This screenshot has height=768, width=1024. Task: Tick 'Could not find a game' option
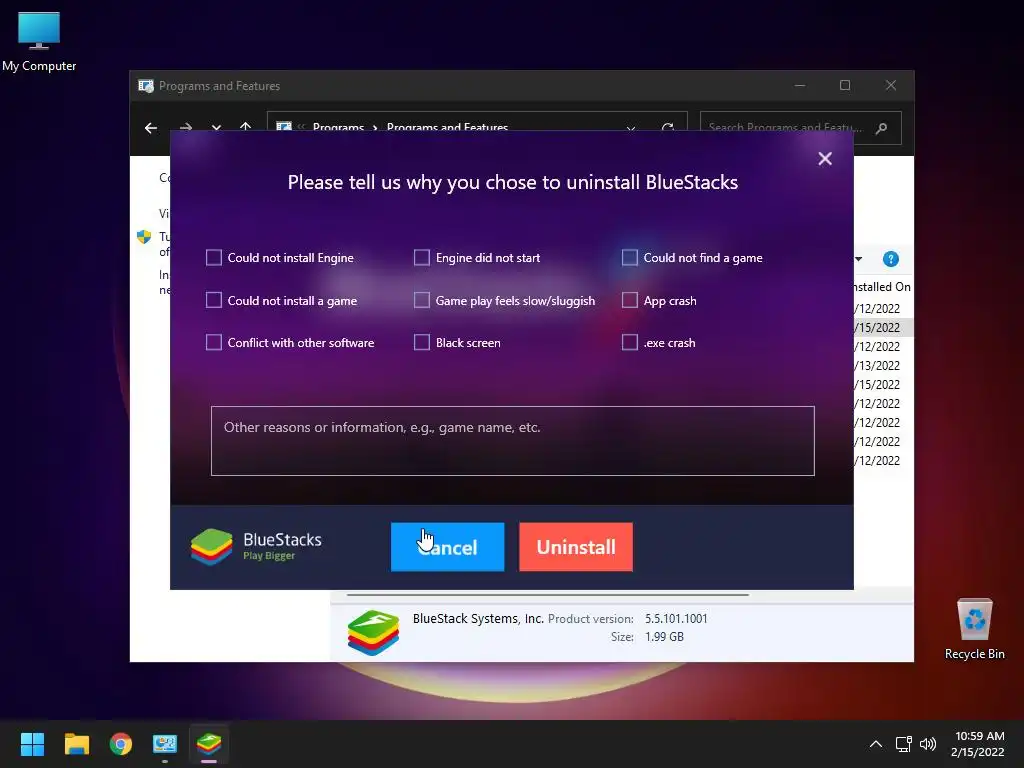(630, 257)
